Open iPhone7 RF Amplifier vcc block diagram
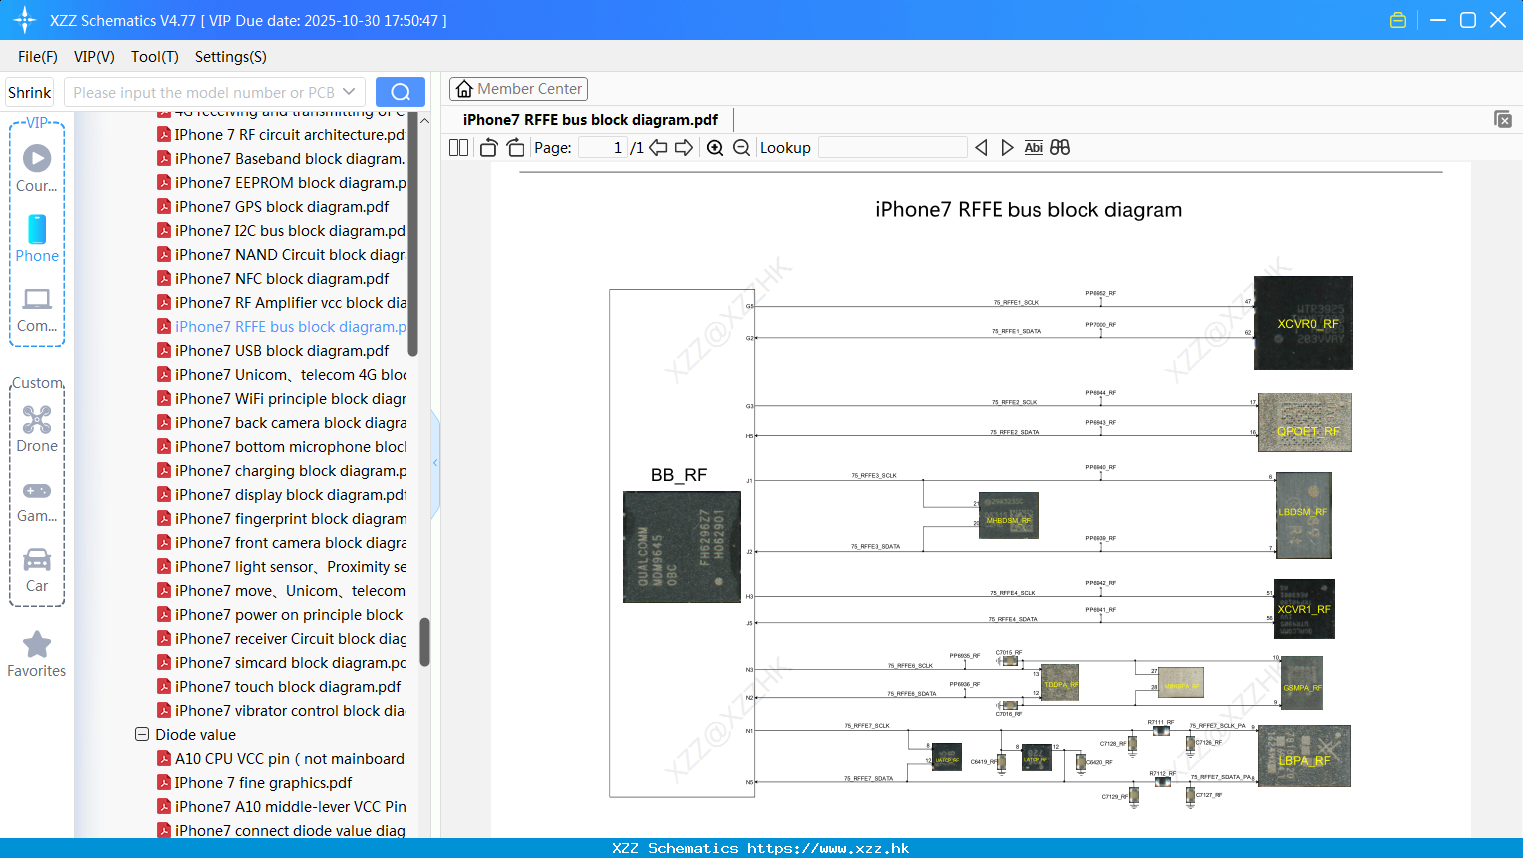Image resolution: width=1523 pixels, height=858 pixels. coord(281,302)
